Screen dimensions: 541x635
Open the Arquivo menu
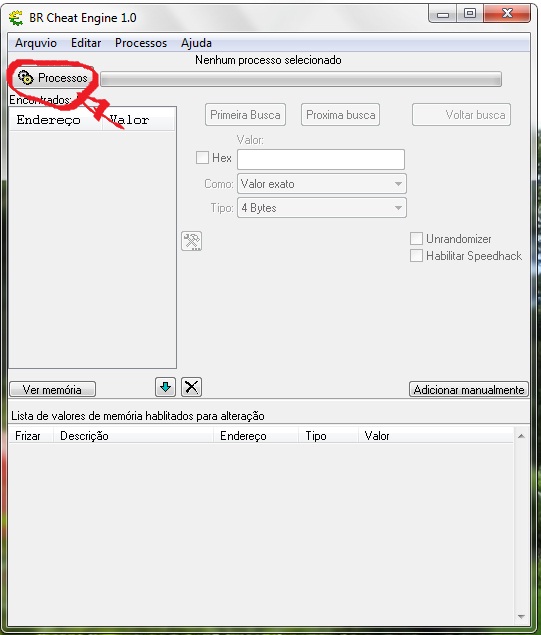click(36, 43)
